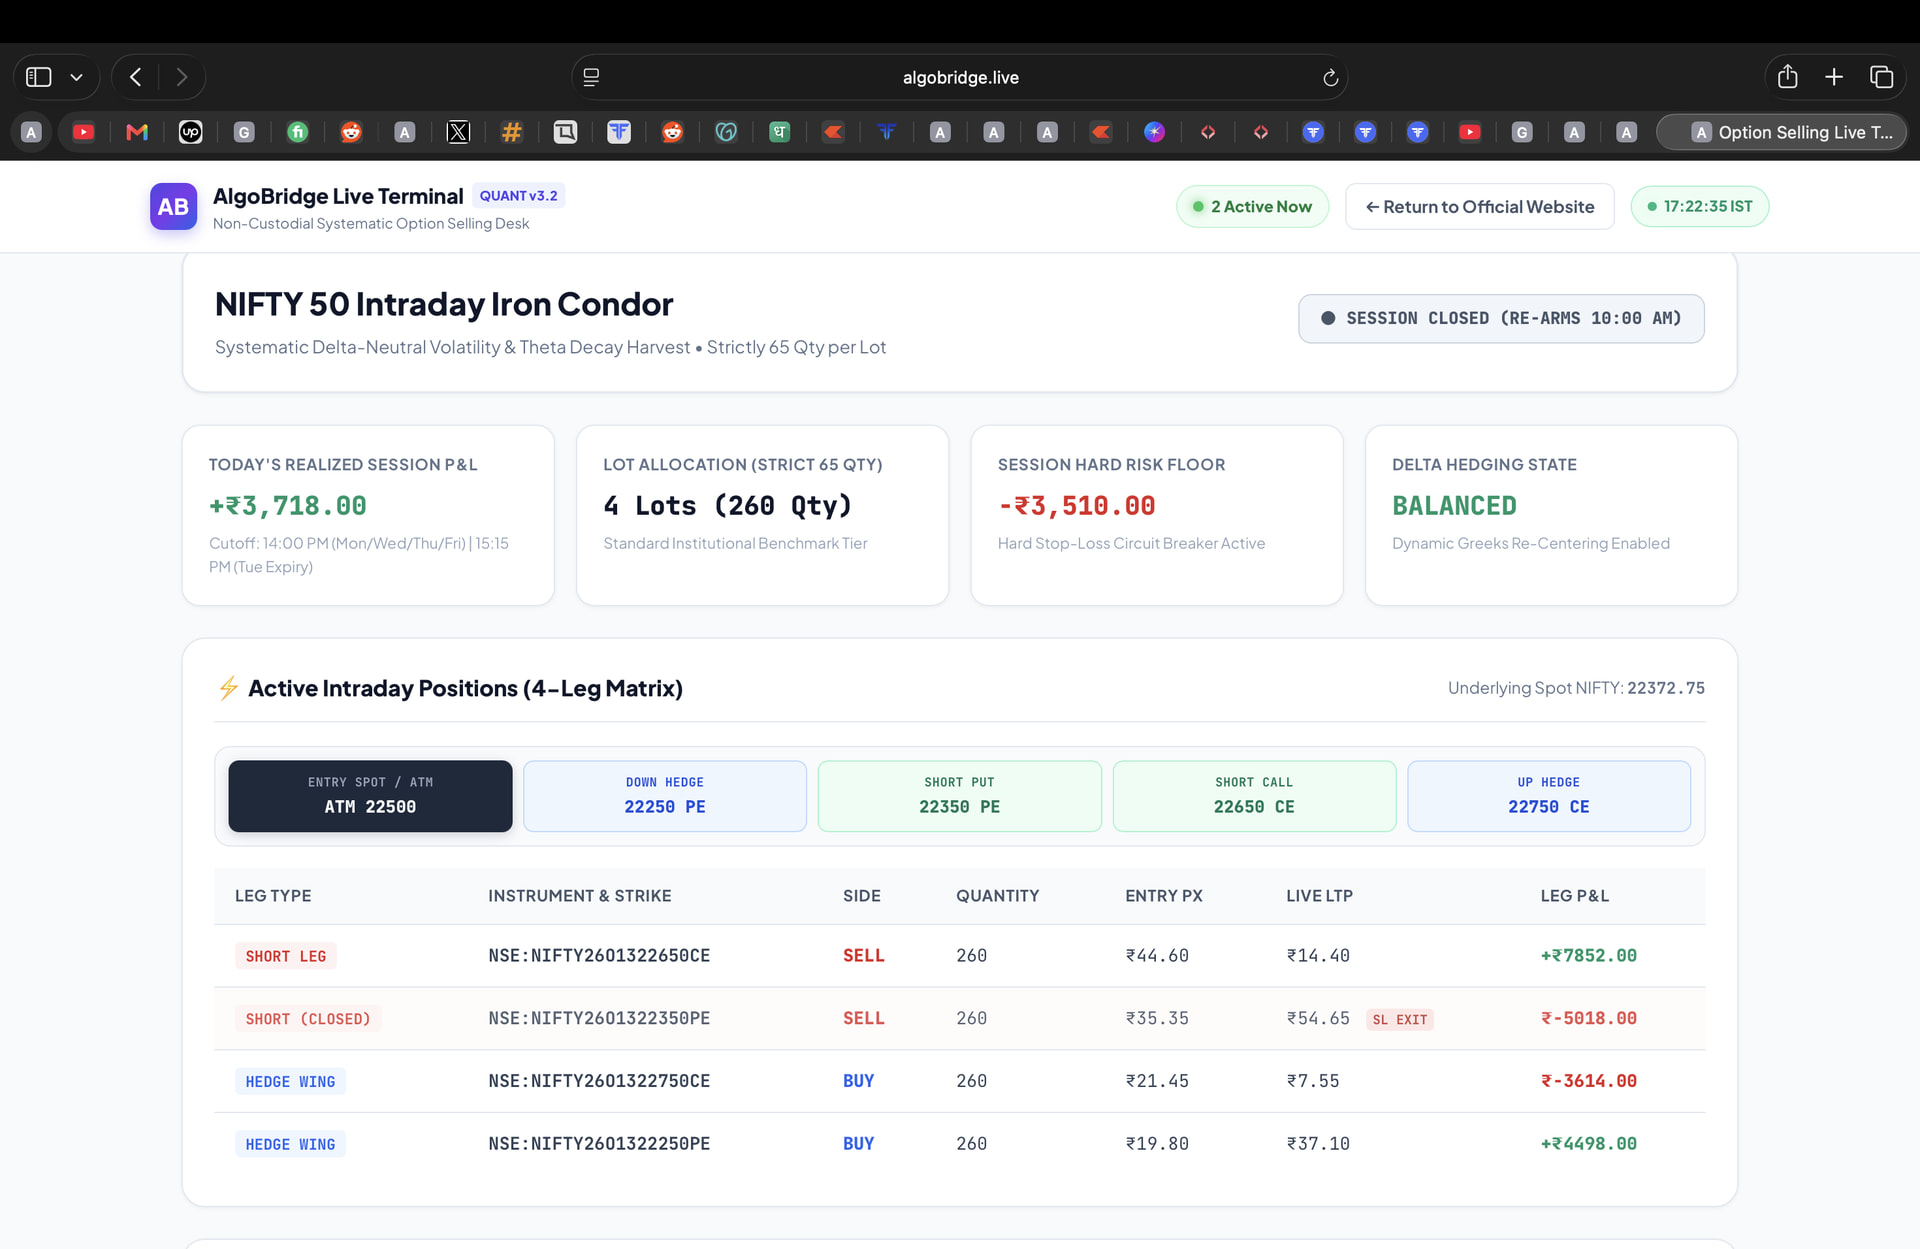The image size is (1920, 1249).
Task: Go forward with the forward arrow
Action: (x=181, y=77)
